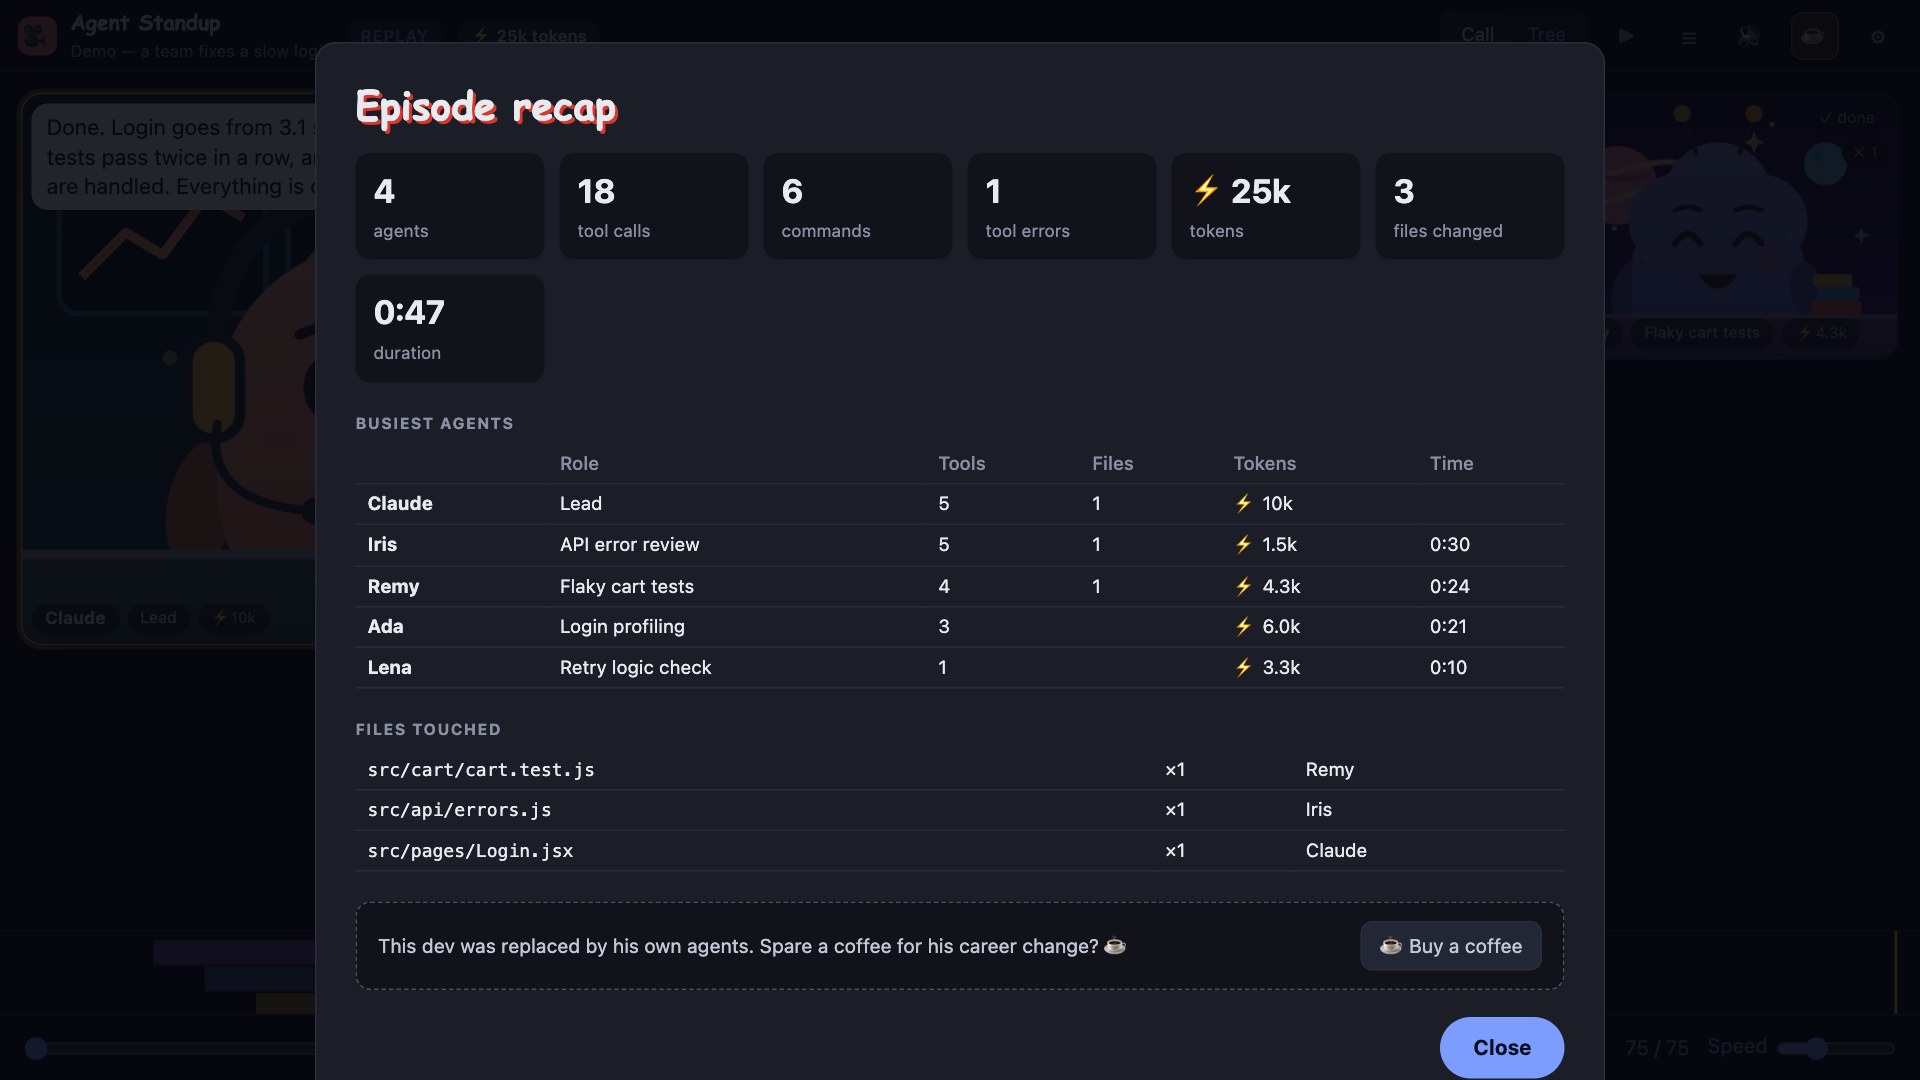Switch to the Tree view tab
This screenshot has width=1920, height=1080.
pos(1546,35)
